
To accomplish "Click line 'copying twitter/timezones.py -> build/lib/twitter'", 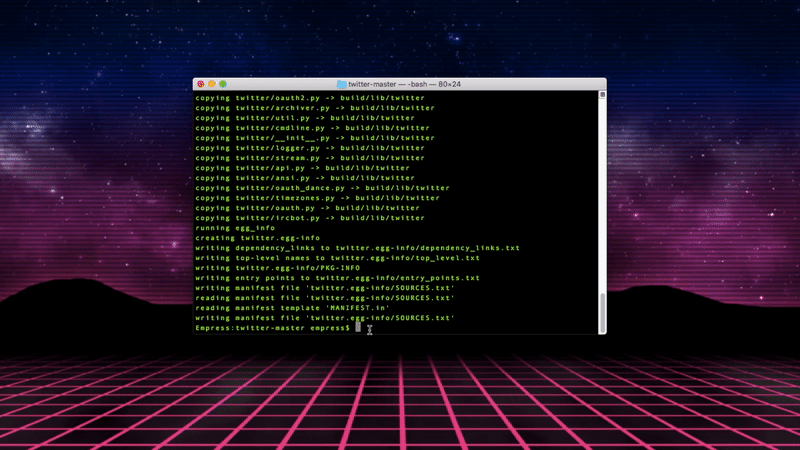I will 317,198.
